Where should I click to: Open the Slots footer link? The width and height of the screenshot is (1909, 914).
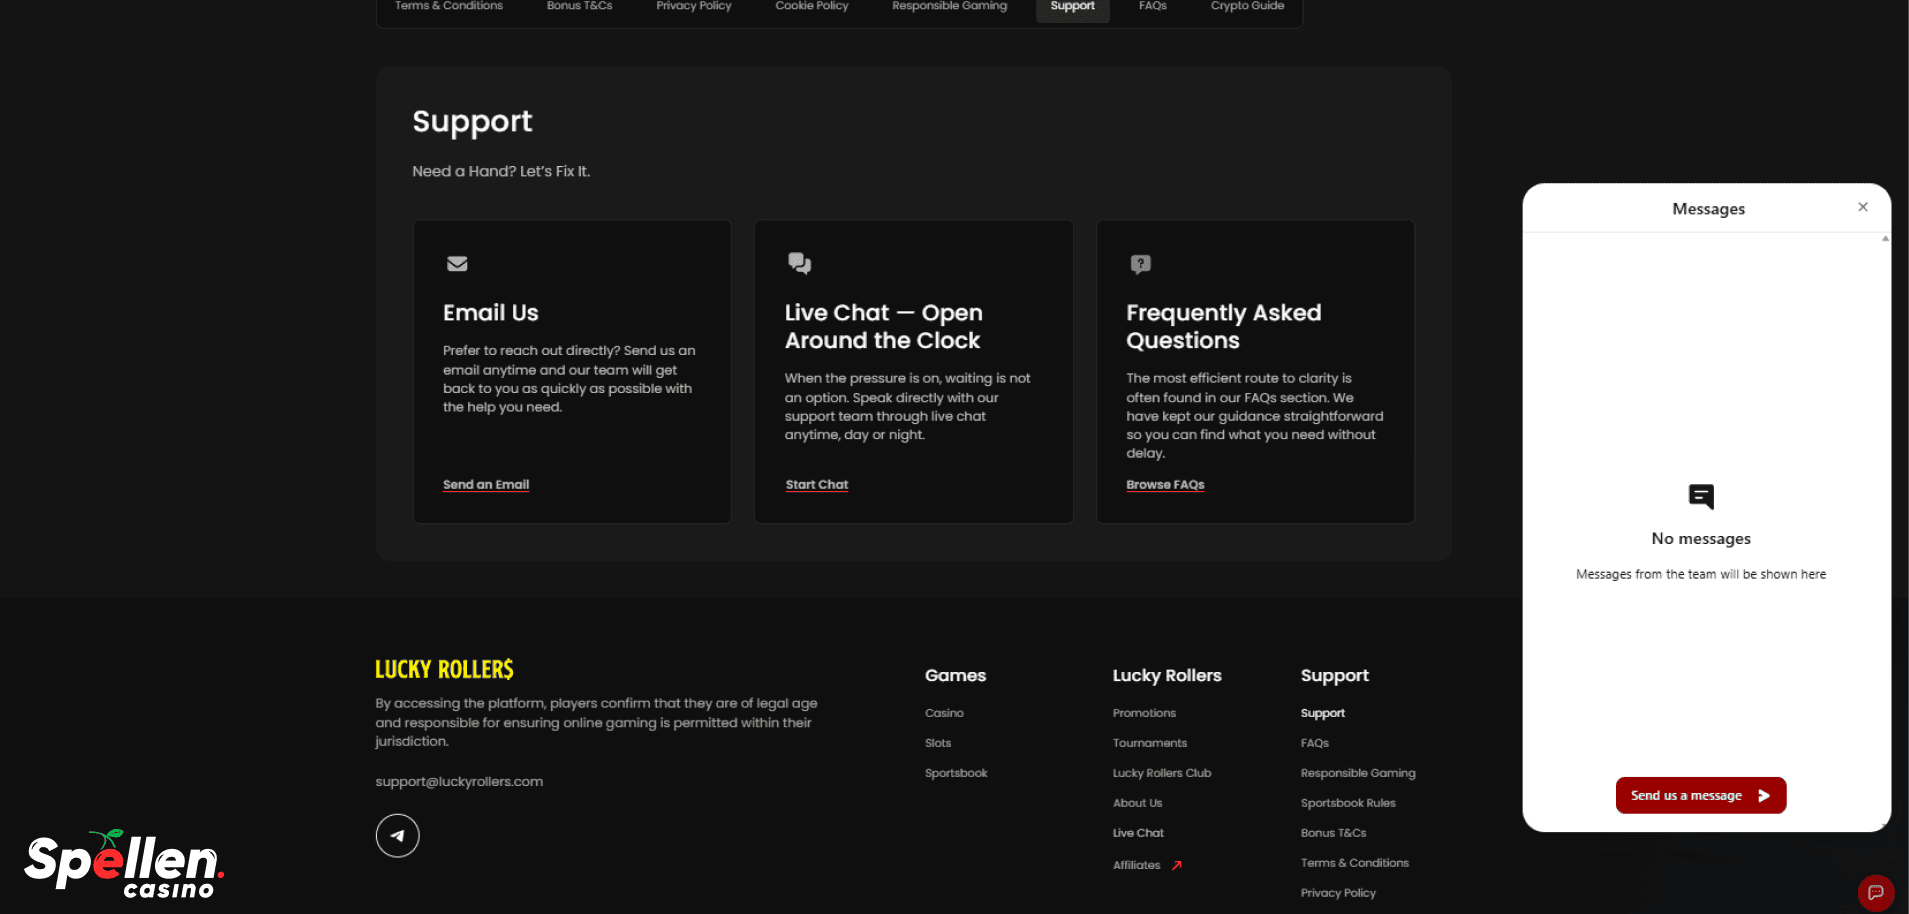click(938, 743)
